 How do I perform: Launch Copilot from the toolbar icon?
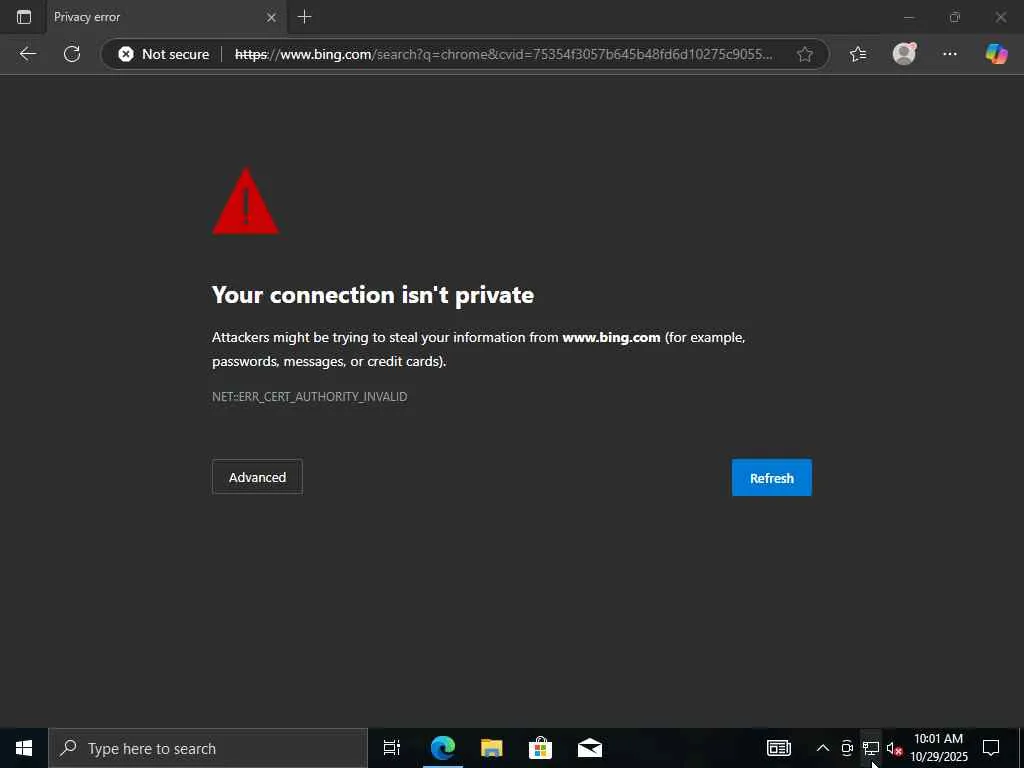(997, 54)
